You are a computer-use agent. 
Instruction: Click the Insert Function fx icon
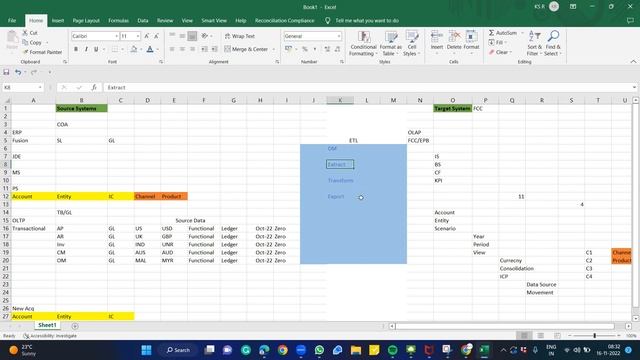94,87
